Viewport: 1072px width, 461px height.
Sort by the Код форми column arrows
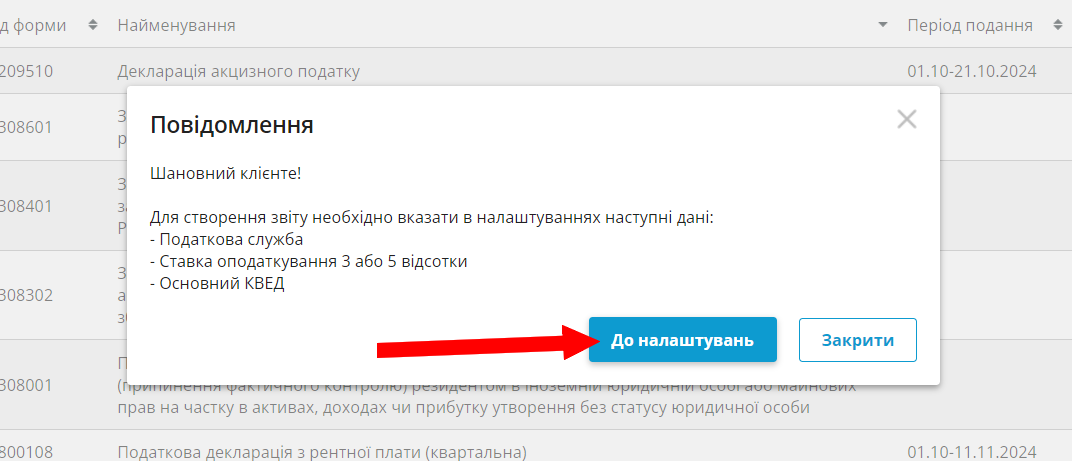(93, 25)
